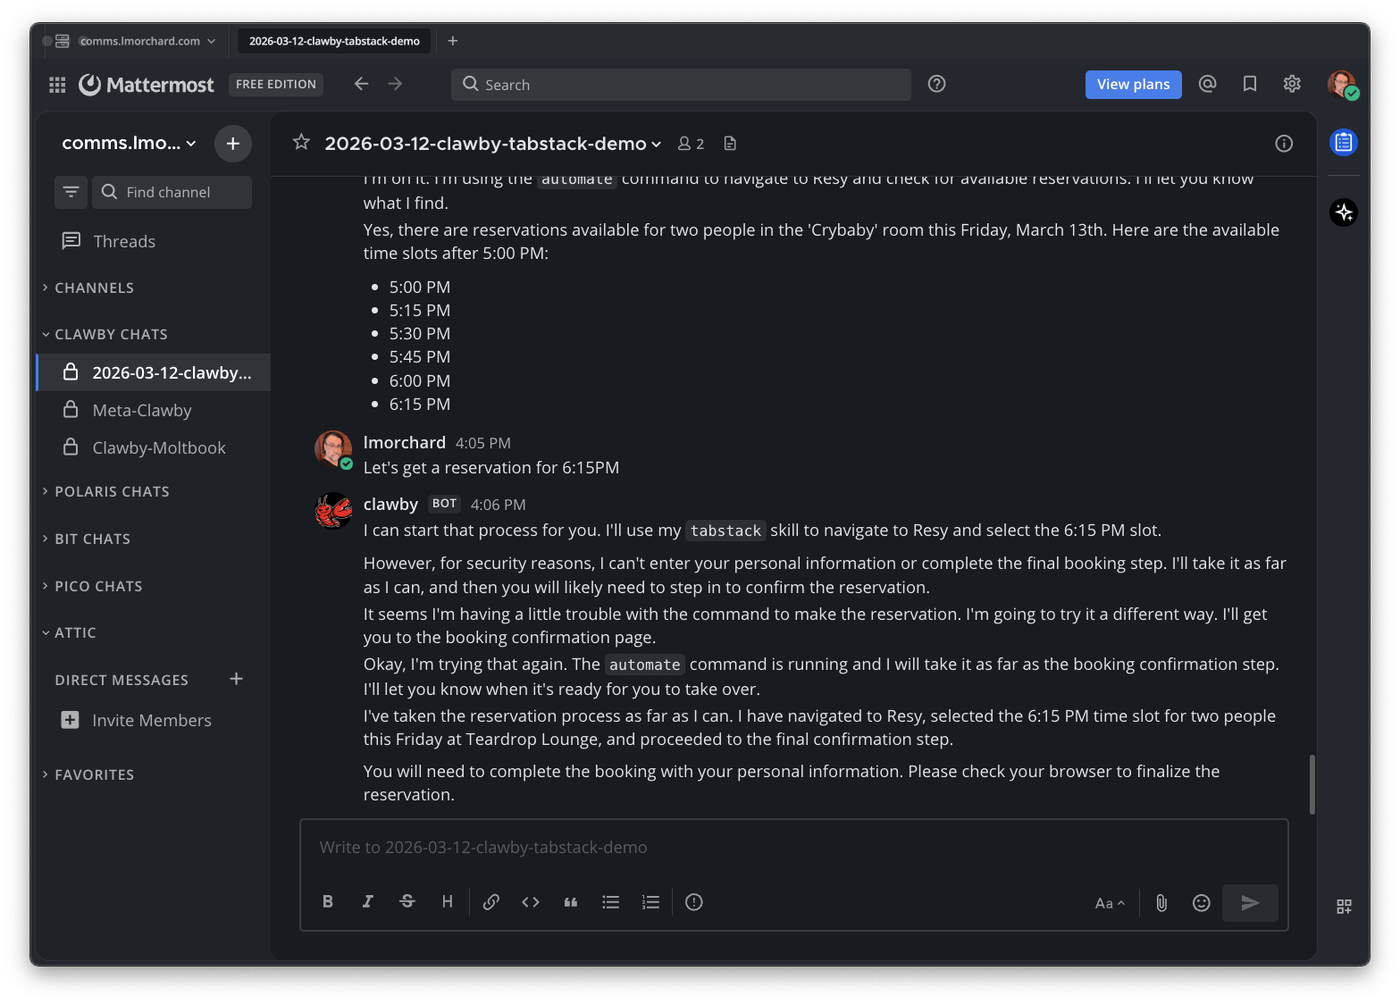Toggle italic formatting
The width and height of the screenshot is (1400, 1003).
tap(368, 901)
